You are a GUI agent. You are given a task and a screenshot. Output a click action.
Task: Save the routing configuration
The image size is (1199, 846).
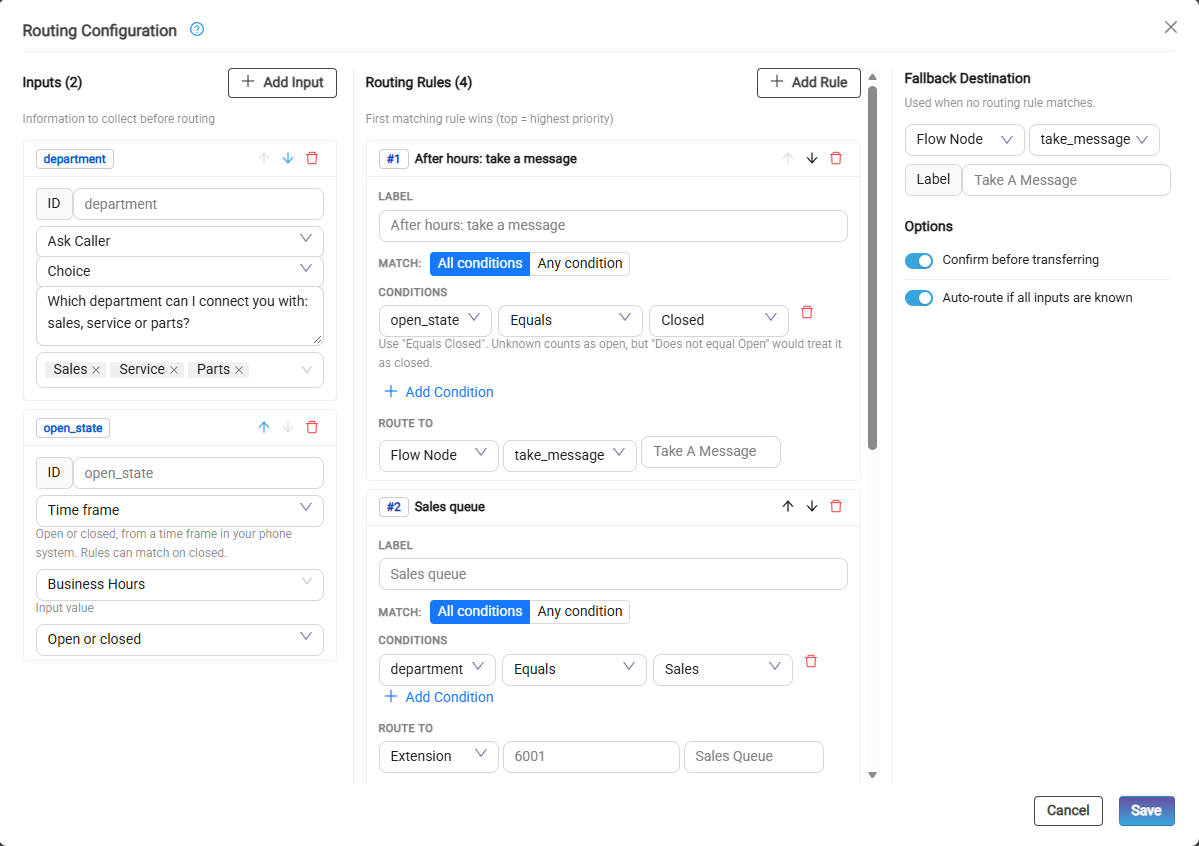coord(1146,811)
